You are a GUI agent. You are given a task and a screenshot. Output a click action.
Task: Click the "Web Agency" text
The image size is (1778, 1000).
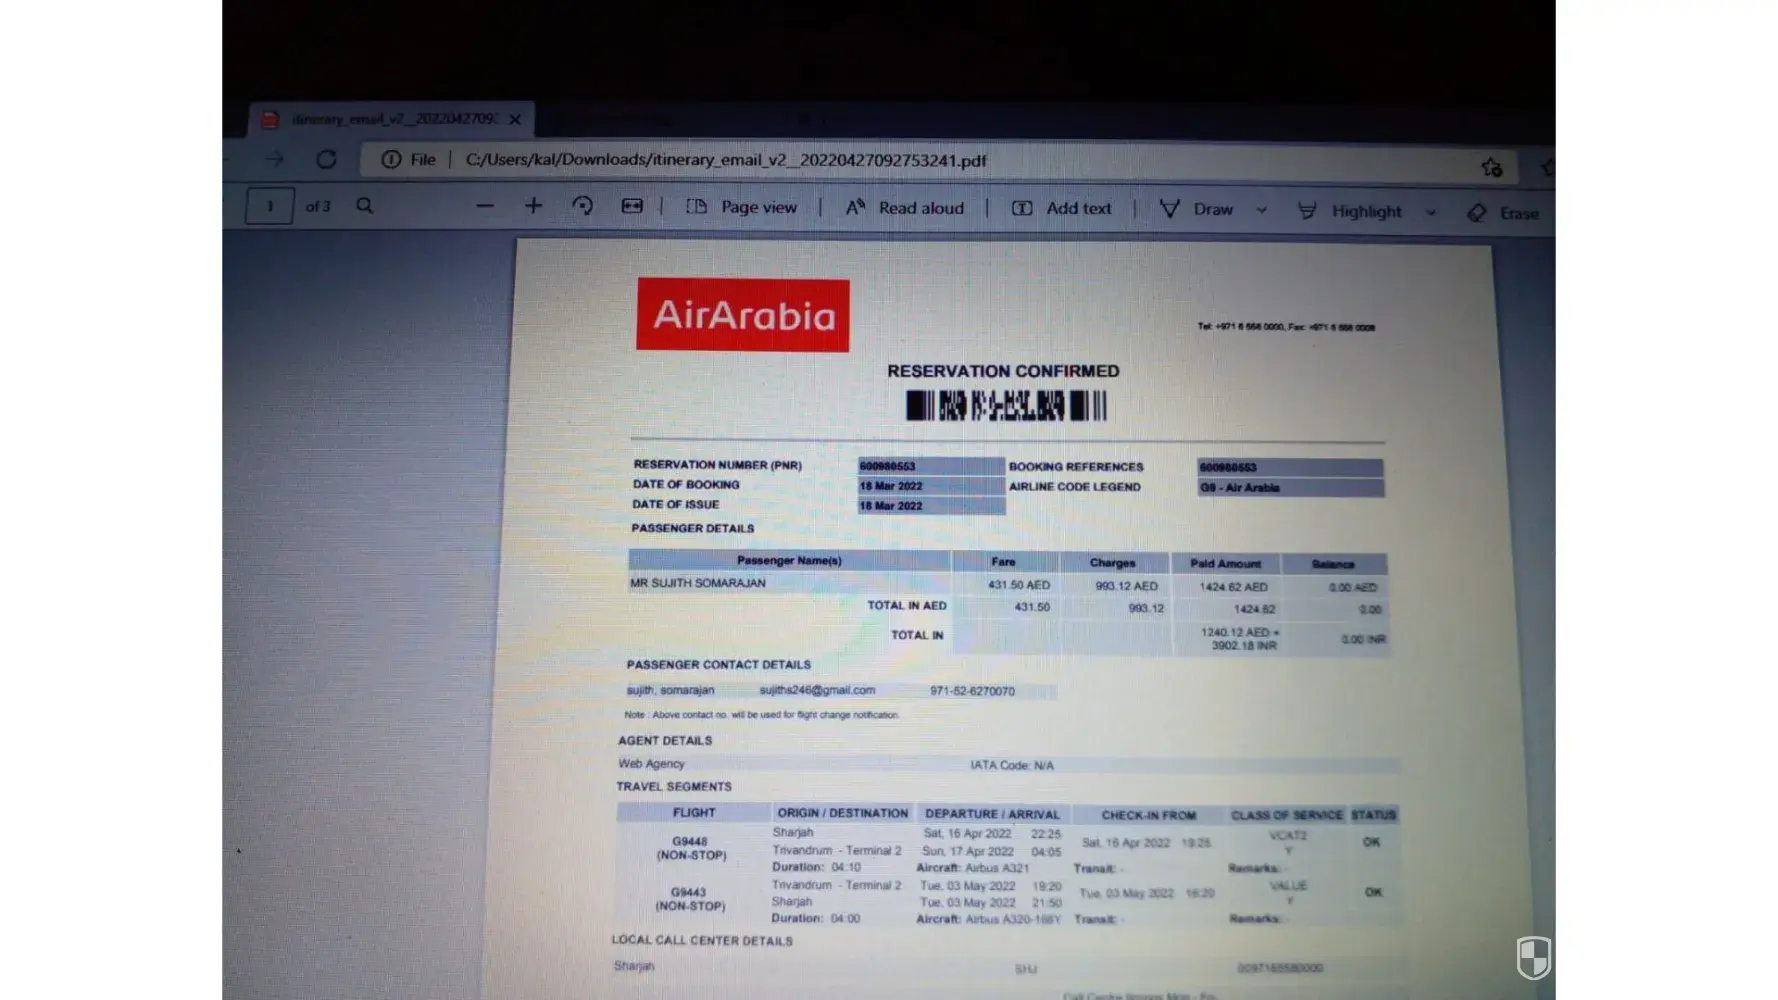651,763
